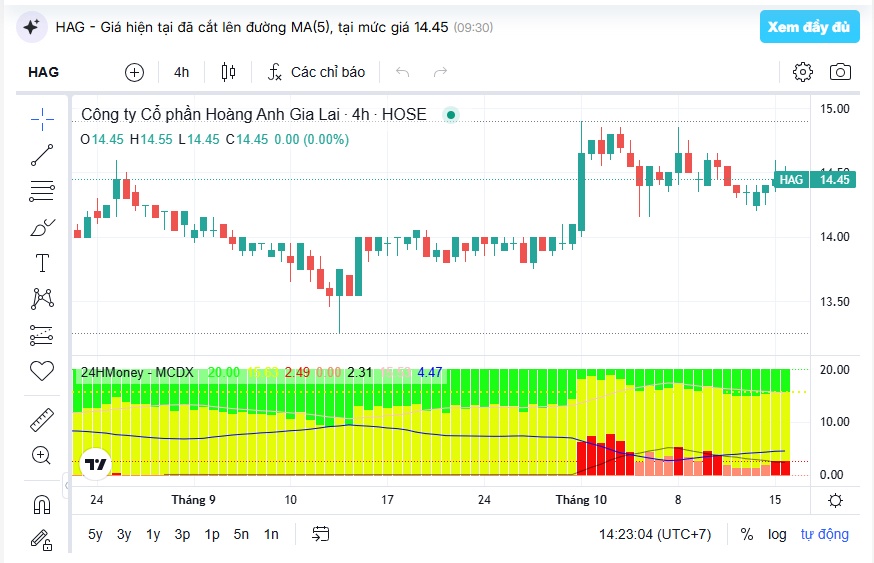Select the 1y time range
874x563 pixels.
(x=153, y=534)
